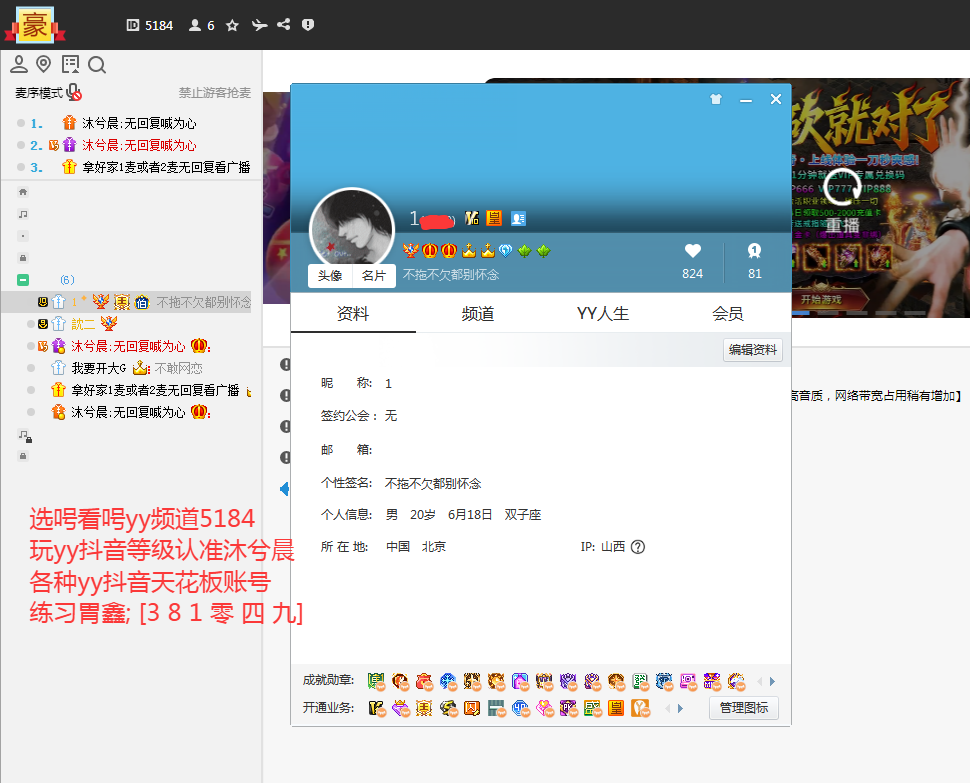This screenshot has height=783, width=970.
Task: Click right arrow to reveal more achievement badges
Action: tap(770, 681)
